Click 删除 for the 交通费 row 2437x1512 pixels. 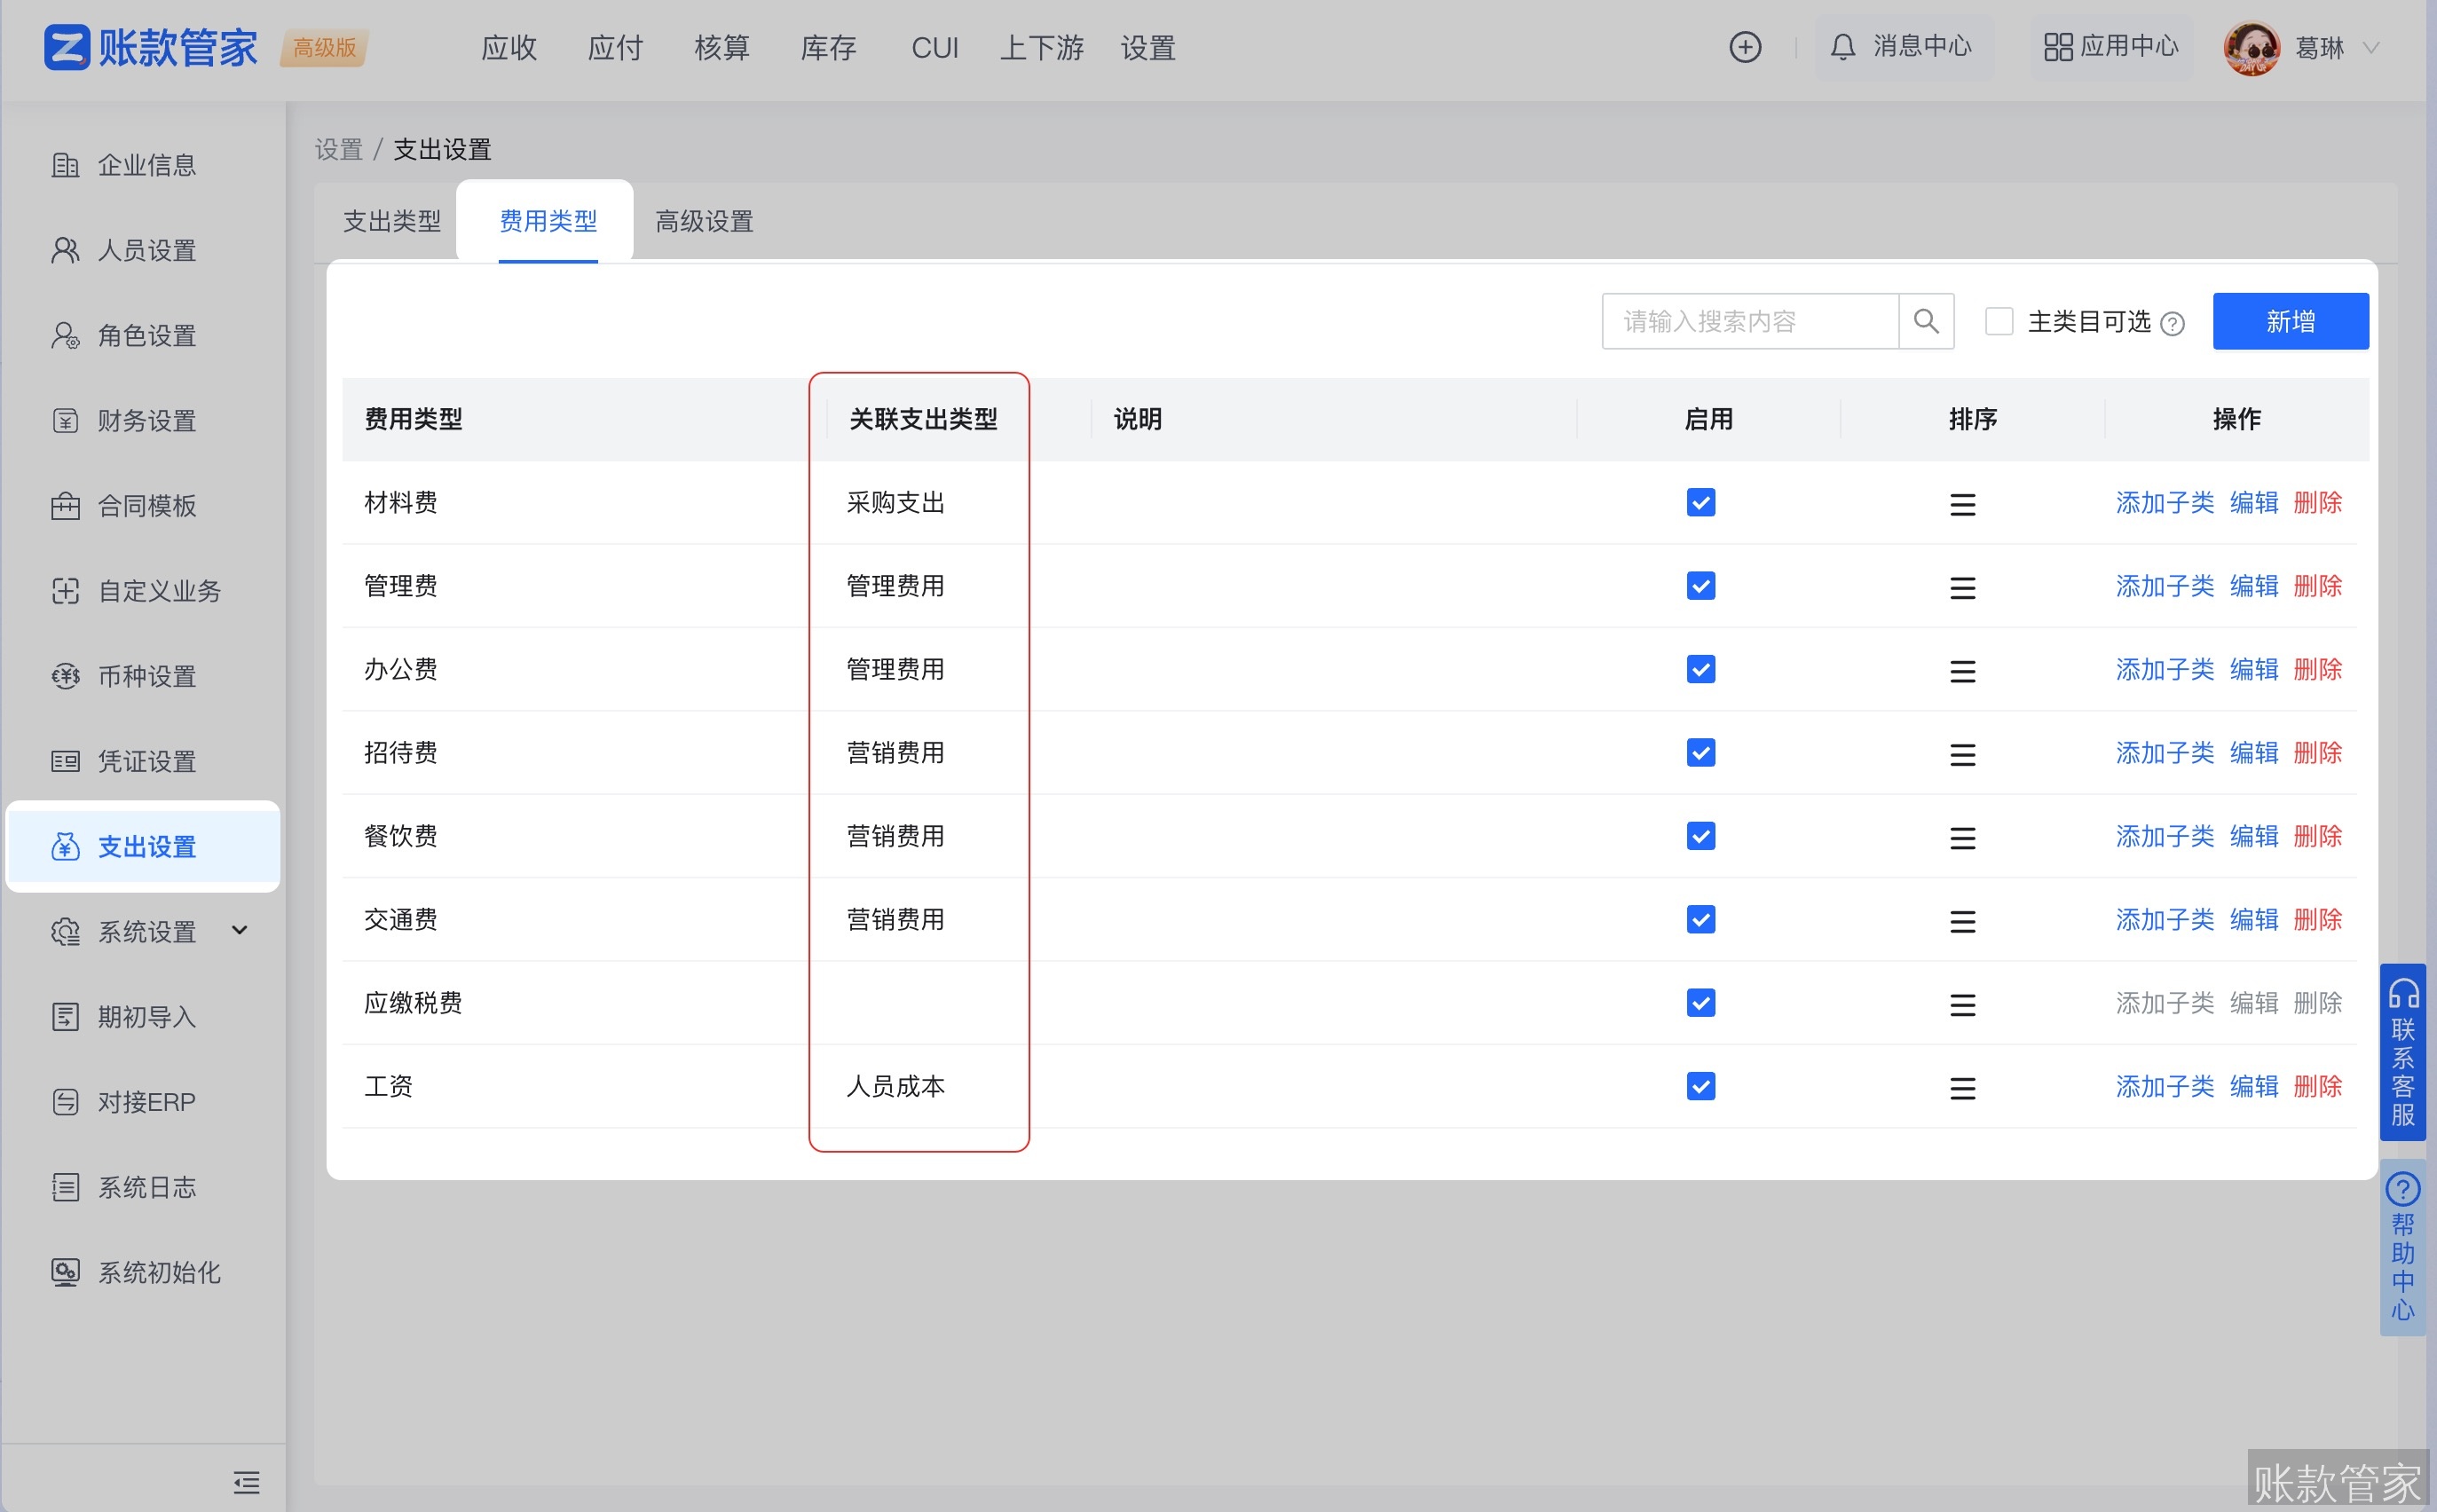[x=2317, y=919]
